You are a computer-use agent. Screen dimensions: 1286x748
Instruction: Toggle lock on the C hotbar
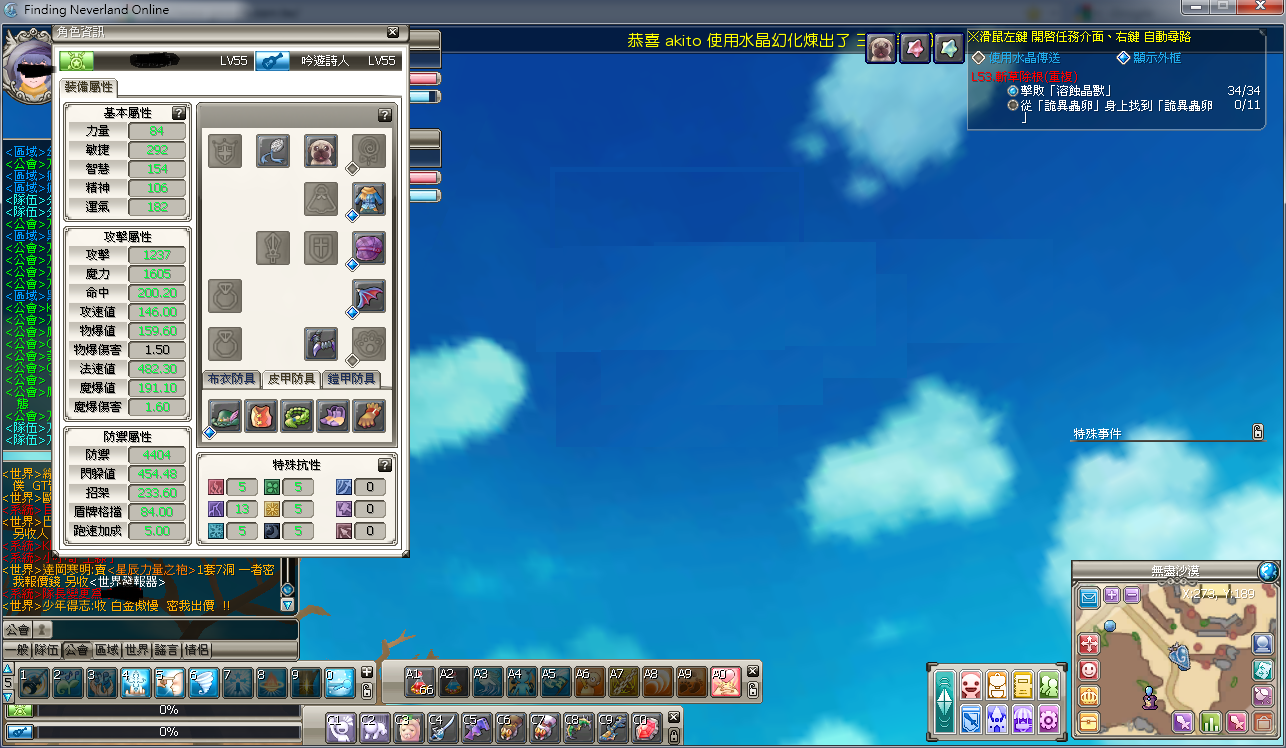675,735
